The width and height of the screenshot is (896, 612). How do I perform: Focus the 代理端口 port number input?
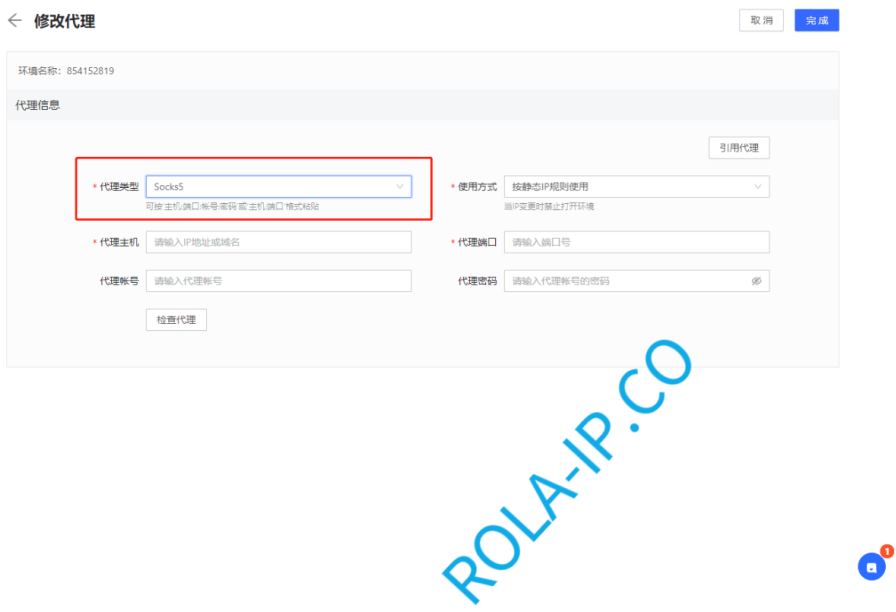(636, 242)
